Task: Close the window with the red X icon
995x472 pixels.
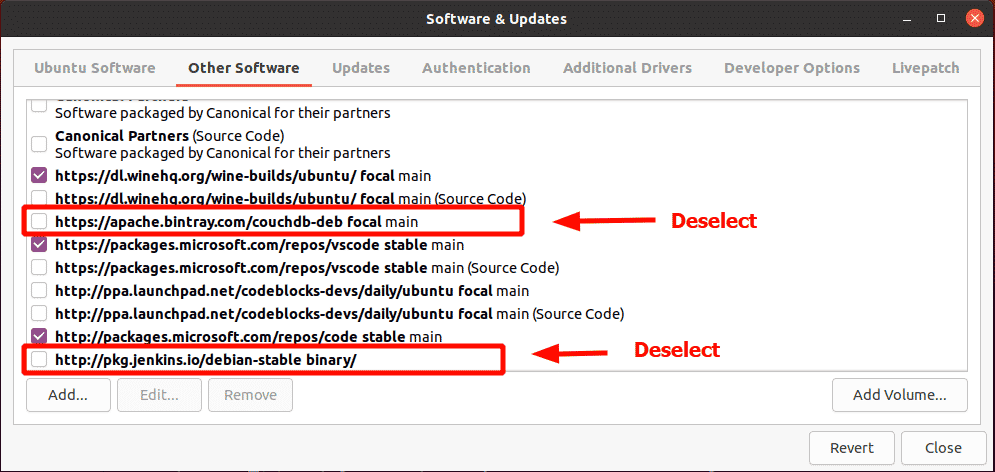Action: (x=974, y=18)
